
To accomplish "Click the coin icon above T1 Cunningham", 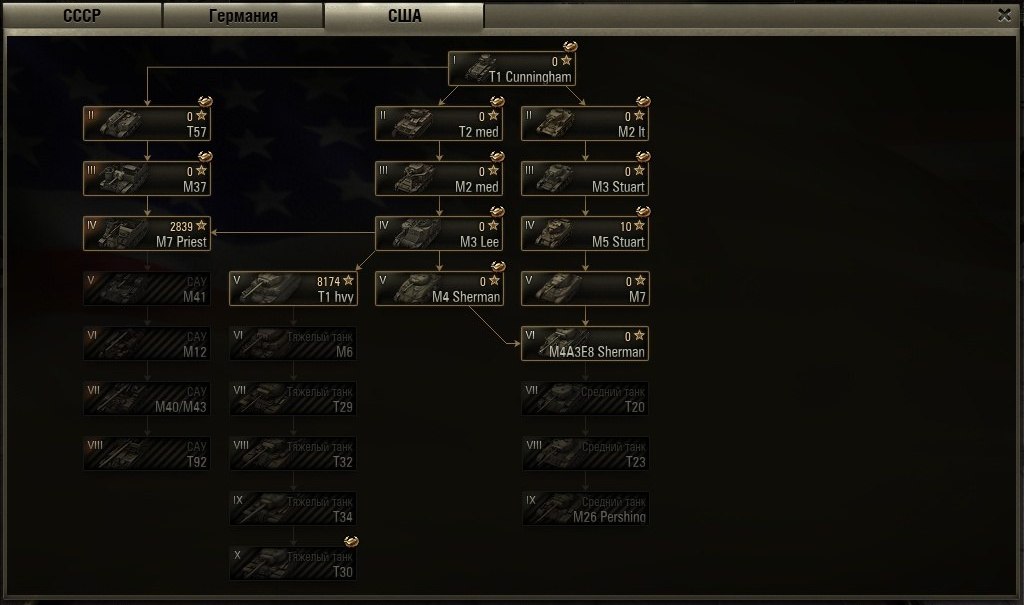I will pyautogui.click(x=570, y=46).
